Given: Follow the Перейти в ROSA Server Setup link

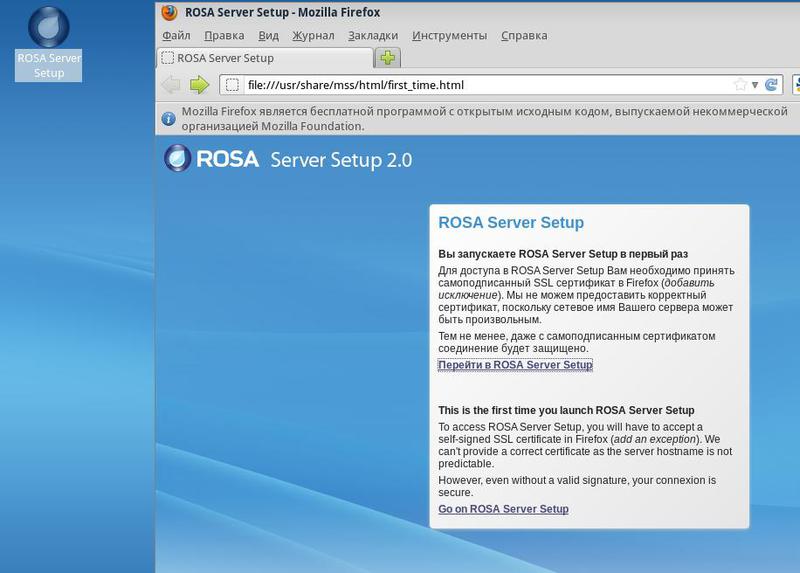Looking at the screenshot, I should pyautogui.click(x=515, y=365).
